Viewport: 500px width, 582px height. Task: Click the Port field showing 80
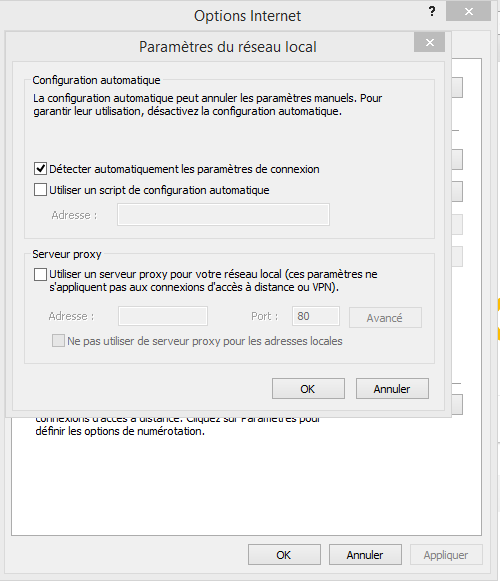tap(316, 316)
